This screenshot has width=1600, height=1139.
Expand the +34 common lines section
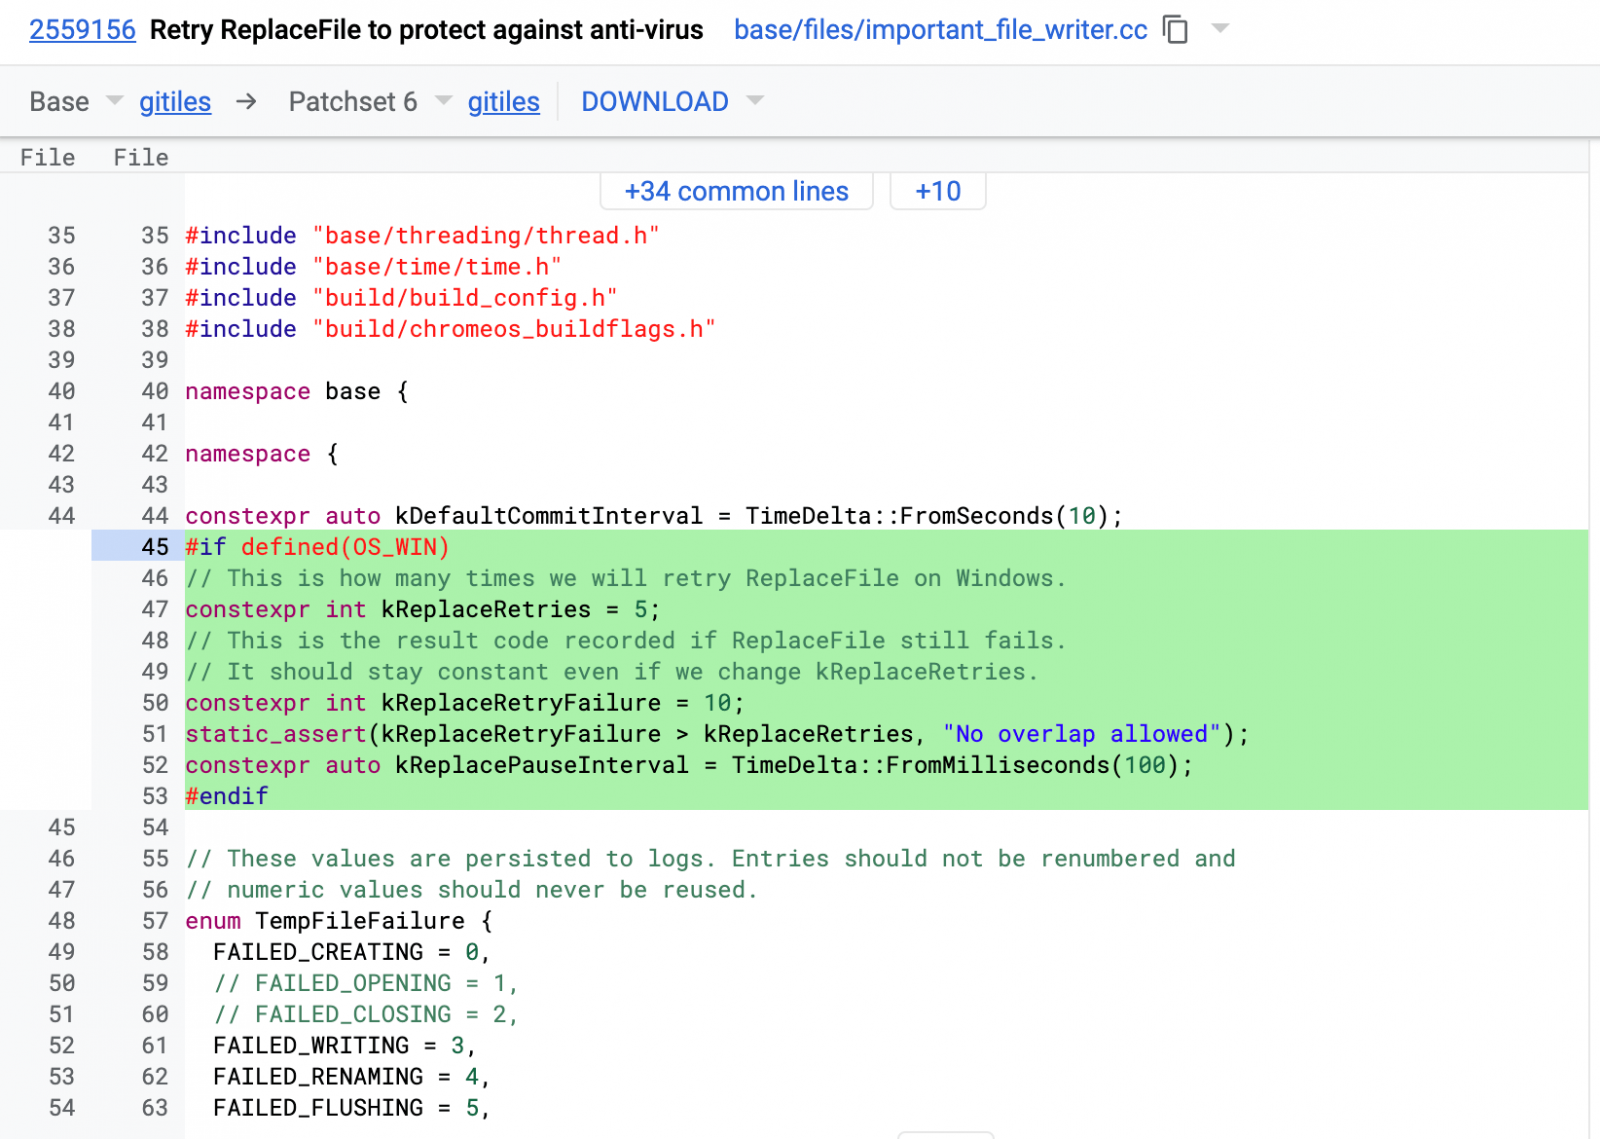click(x=736, y=191)
